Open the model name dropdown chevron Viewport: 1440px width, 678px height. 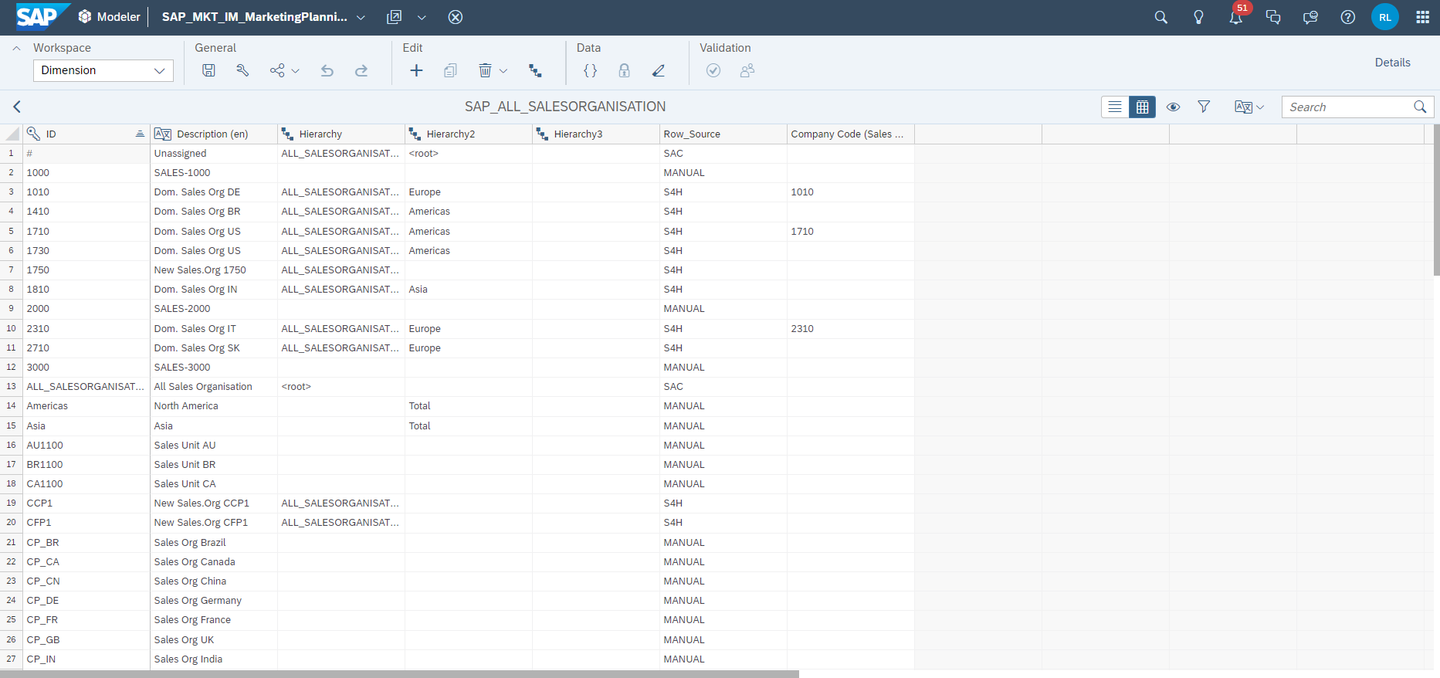point(360,18)
